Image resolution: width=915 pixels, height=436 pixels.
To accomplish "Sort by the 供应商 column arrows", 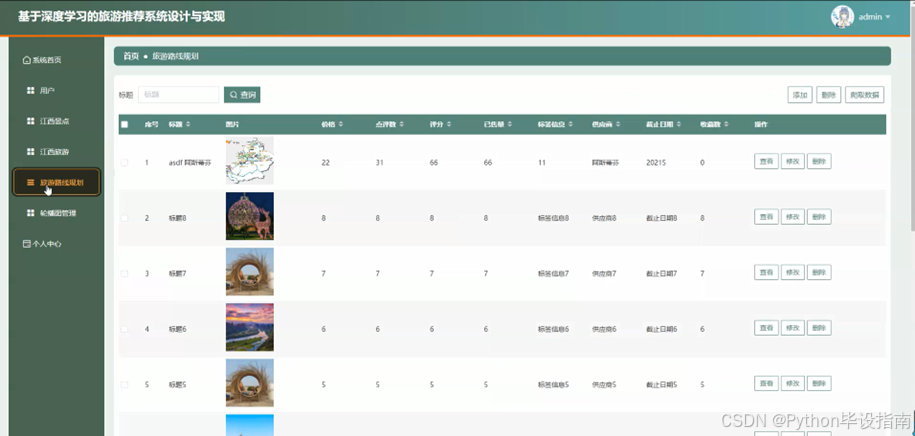I will click(617, 124).
